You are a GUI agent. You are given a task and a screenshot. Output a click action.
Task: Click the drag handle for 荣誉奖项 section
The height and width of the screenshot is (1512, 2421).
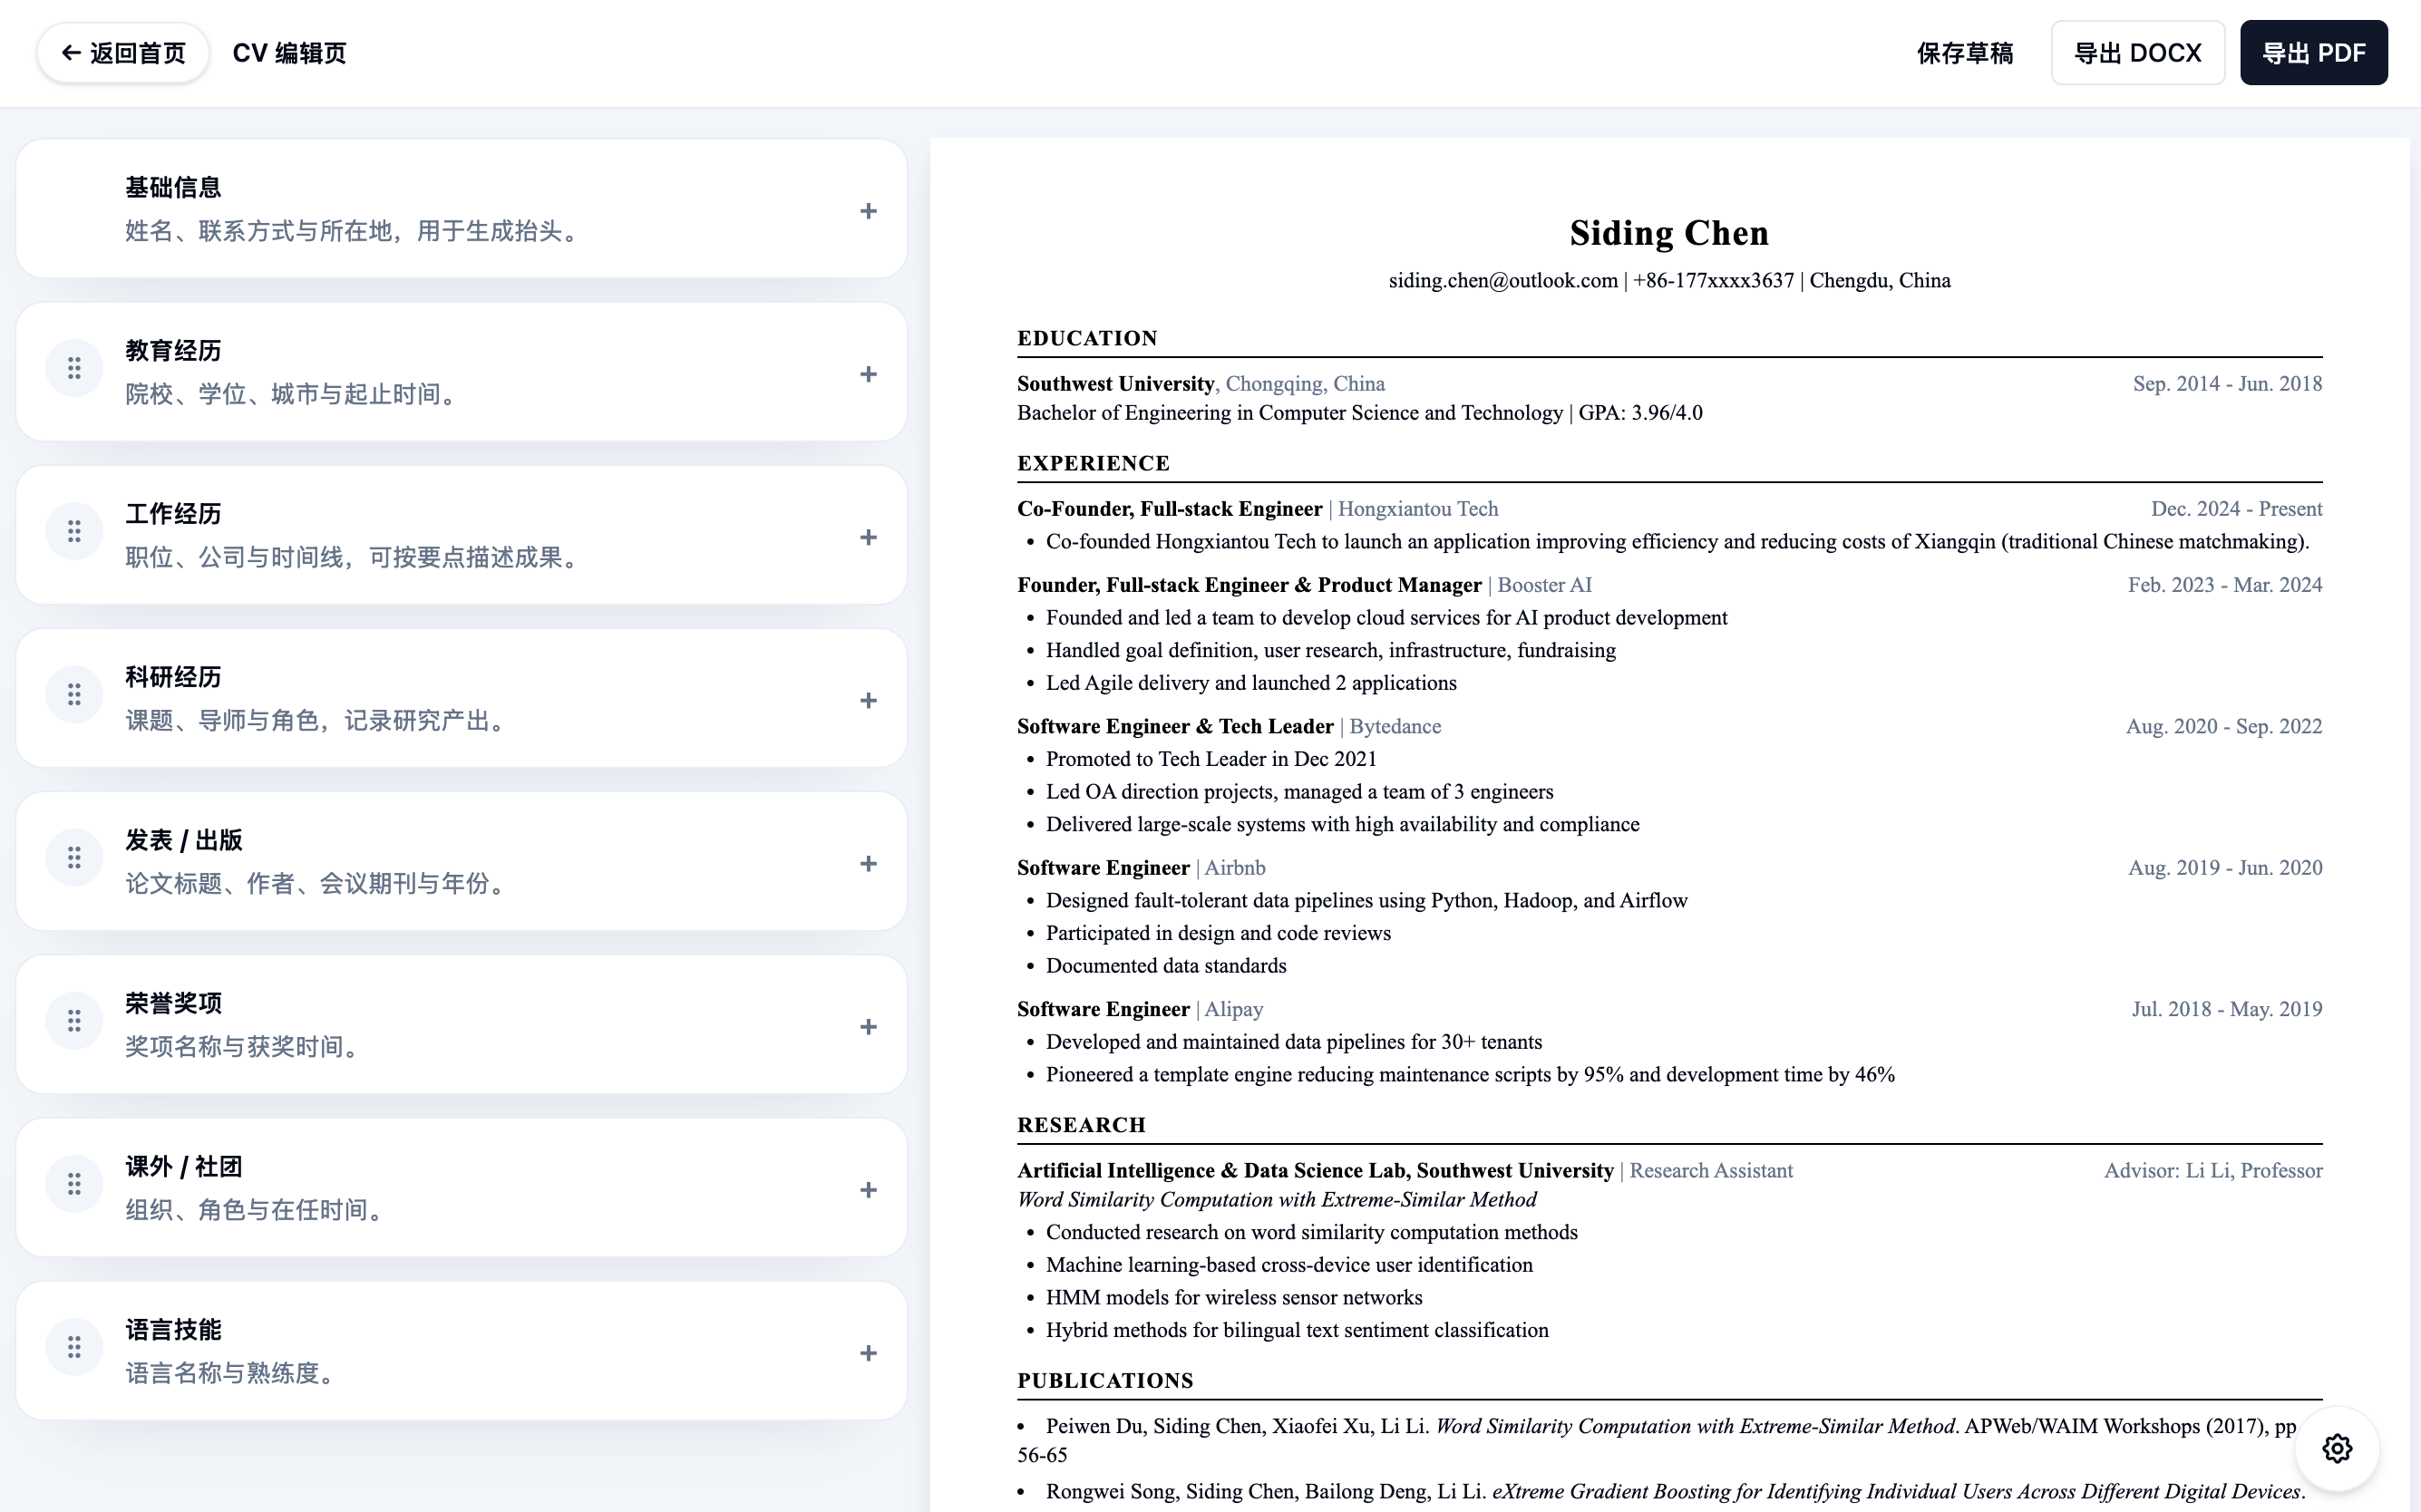(74, 1021)
